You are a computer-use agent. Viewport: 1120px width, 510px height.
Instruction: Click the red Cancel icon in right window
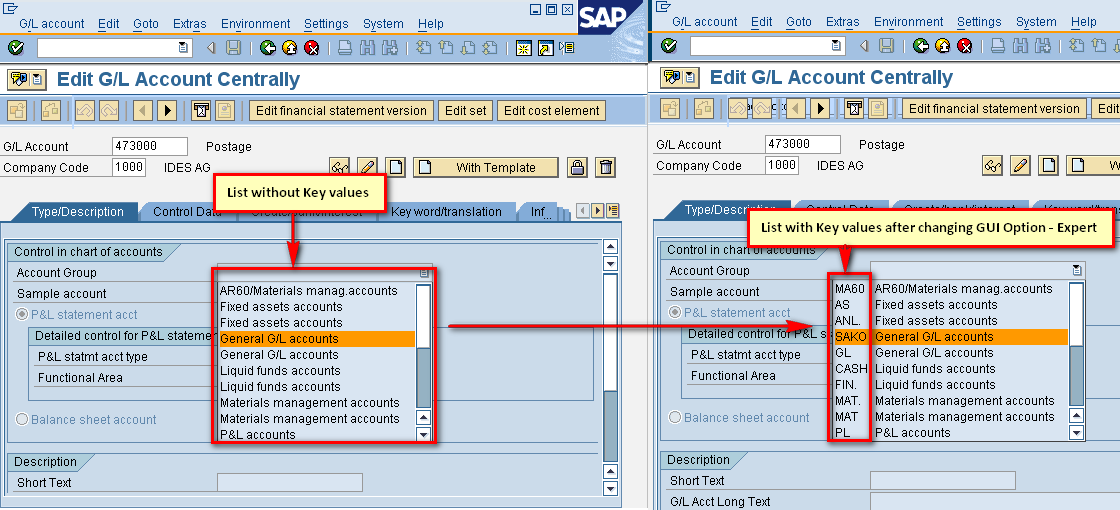pyautogui.click(x=964, y=46)
